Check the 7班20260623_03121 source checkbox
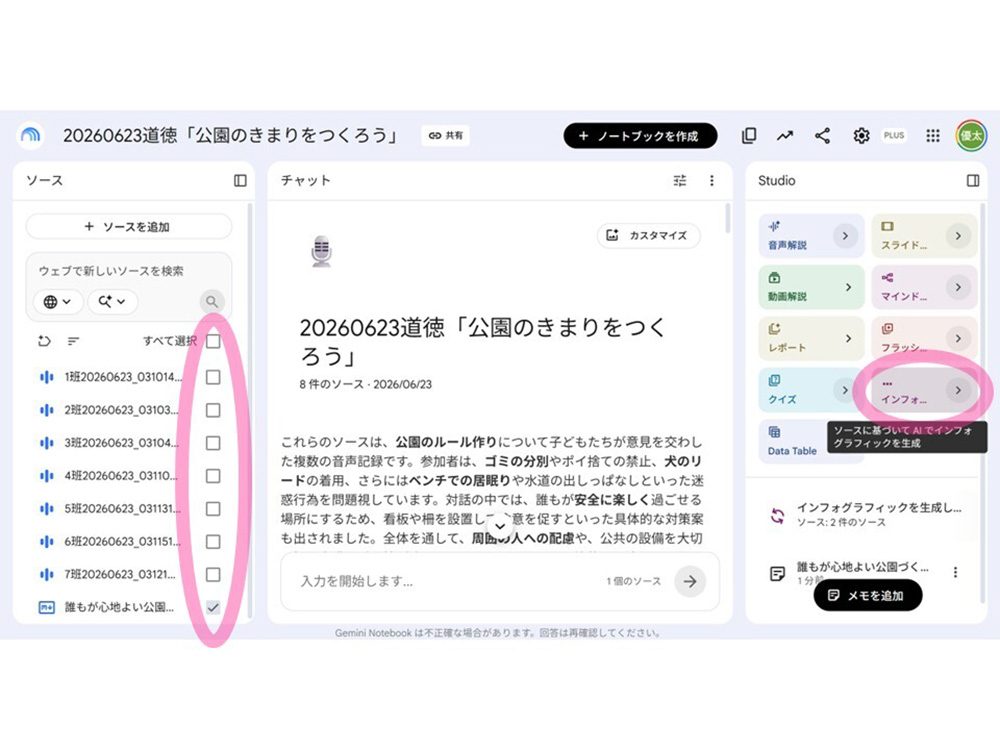Image resolution: width=1000 pixels, height=750 pixels. pos(213,575)
